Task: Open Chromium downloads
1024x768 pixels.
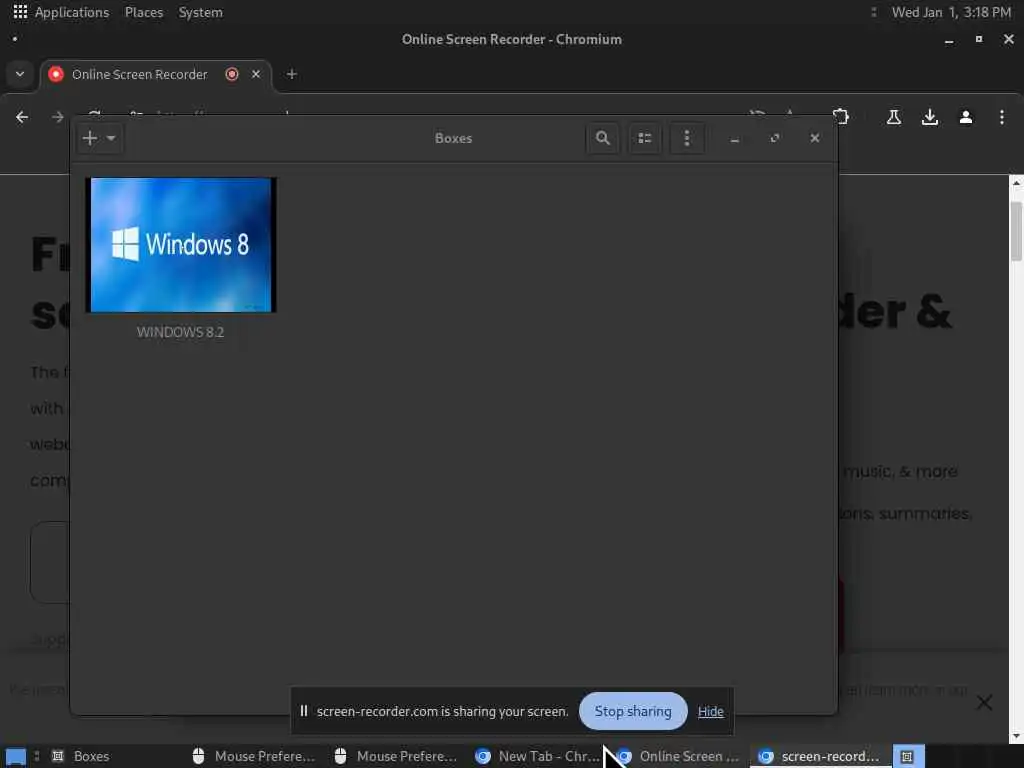Action: coord(930,117)
